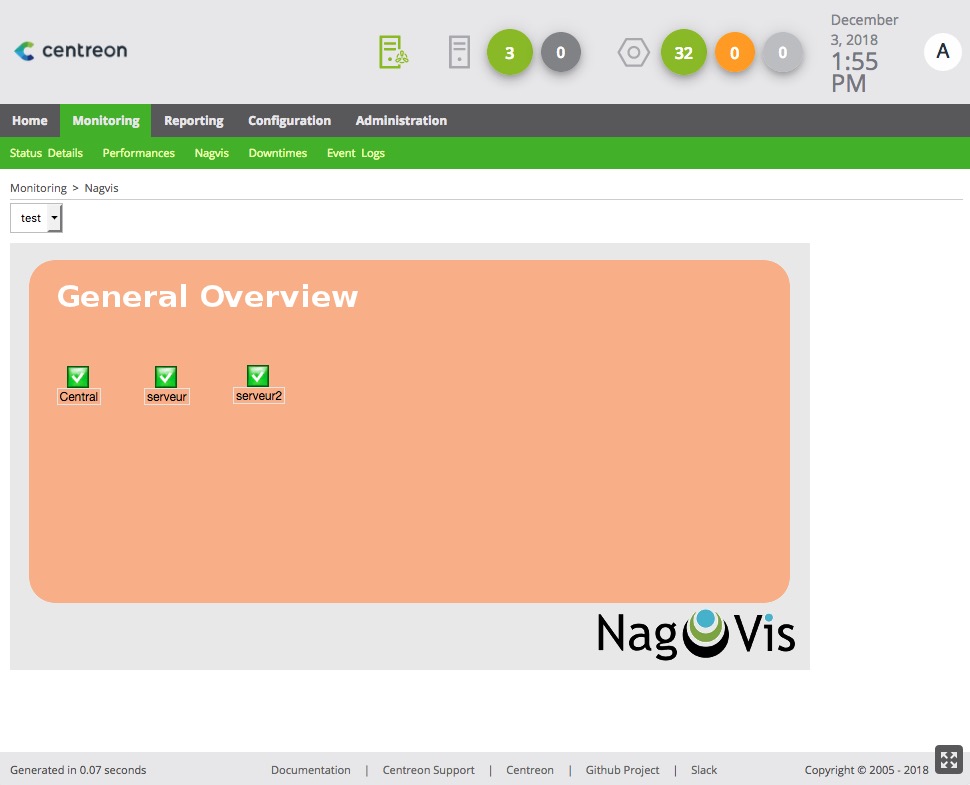Image resolution: width=970 pixels, height=785 pixels.
Task: Click the serveur2 host status icon
Action: coord(258,376)
